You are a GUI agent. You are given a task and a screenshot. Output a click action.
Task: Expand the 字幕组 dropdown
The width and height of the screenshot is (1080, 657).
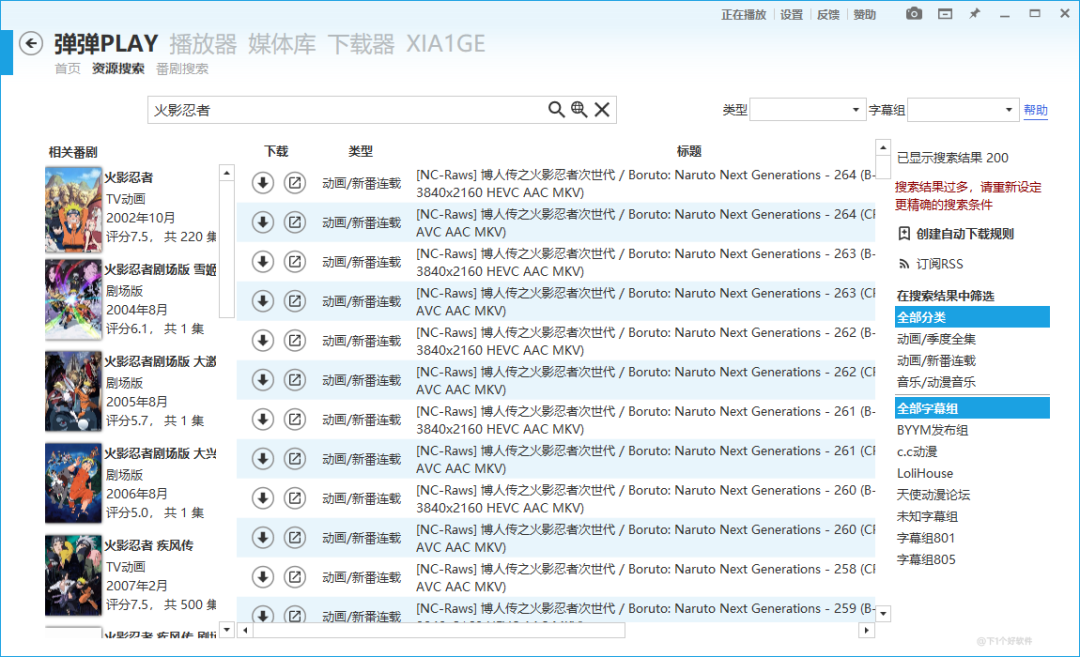point(962,109)
